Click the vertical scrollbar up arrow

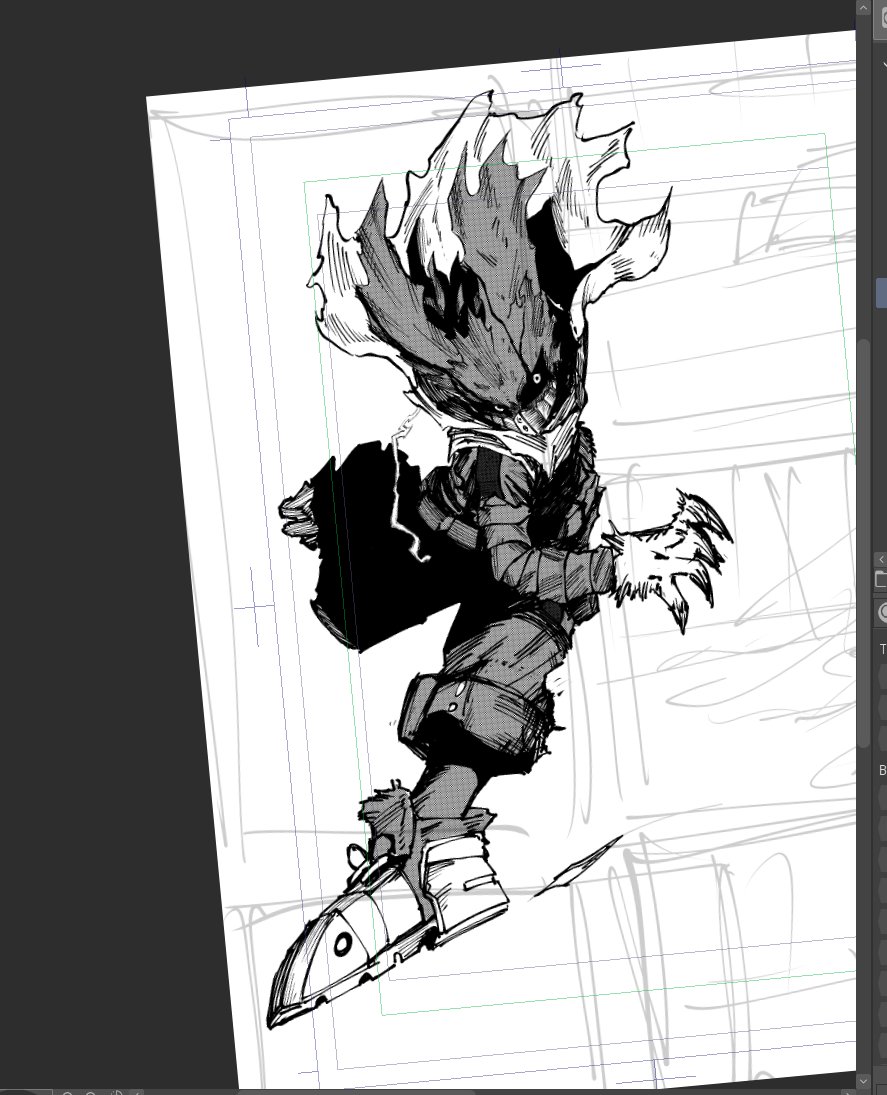(863, 8)
